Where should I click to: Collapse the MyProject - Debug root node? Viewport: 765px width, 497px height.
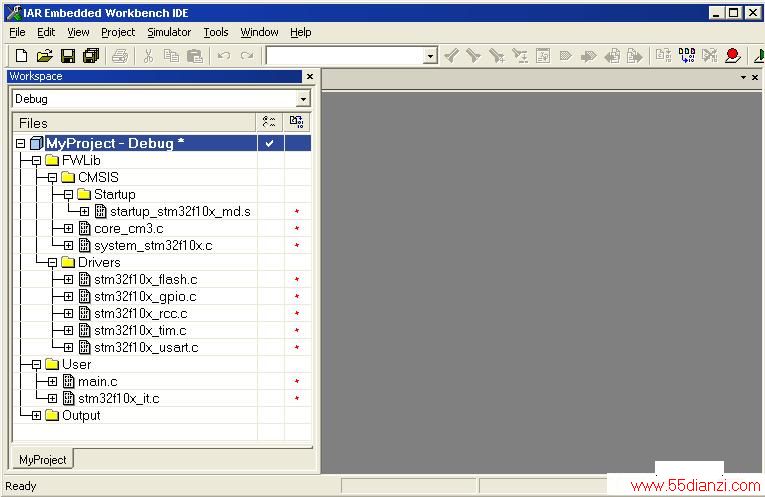coord(20,143)
